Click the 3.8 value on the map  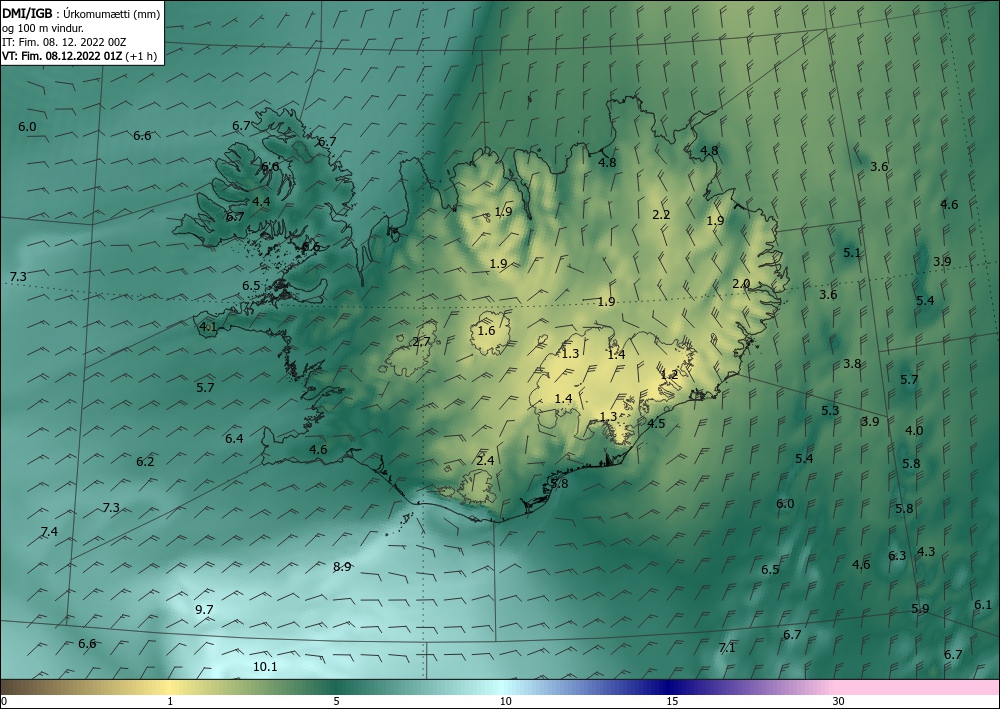(x=852, y=363)
